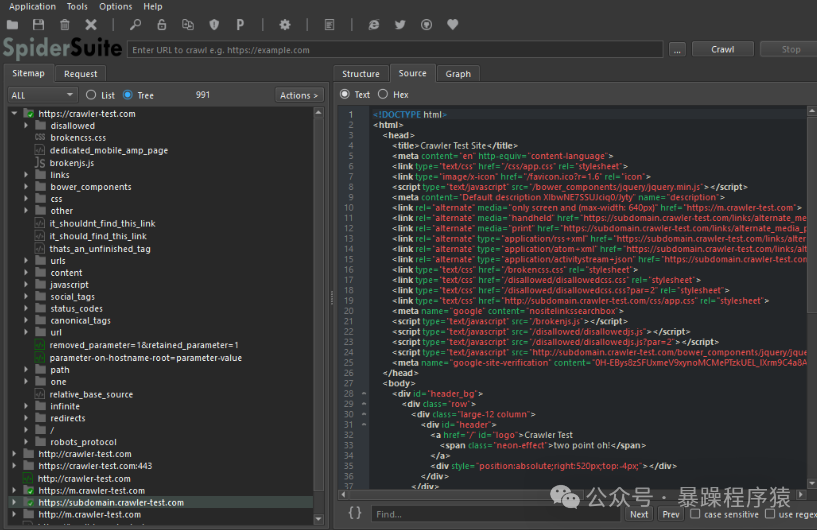The image size is (817, 530).
Task: Click the padlock icon in toolbar
Action: [x=162, y=24]
